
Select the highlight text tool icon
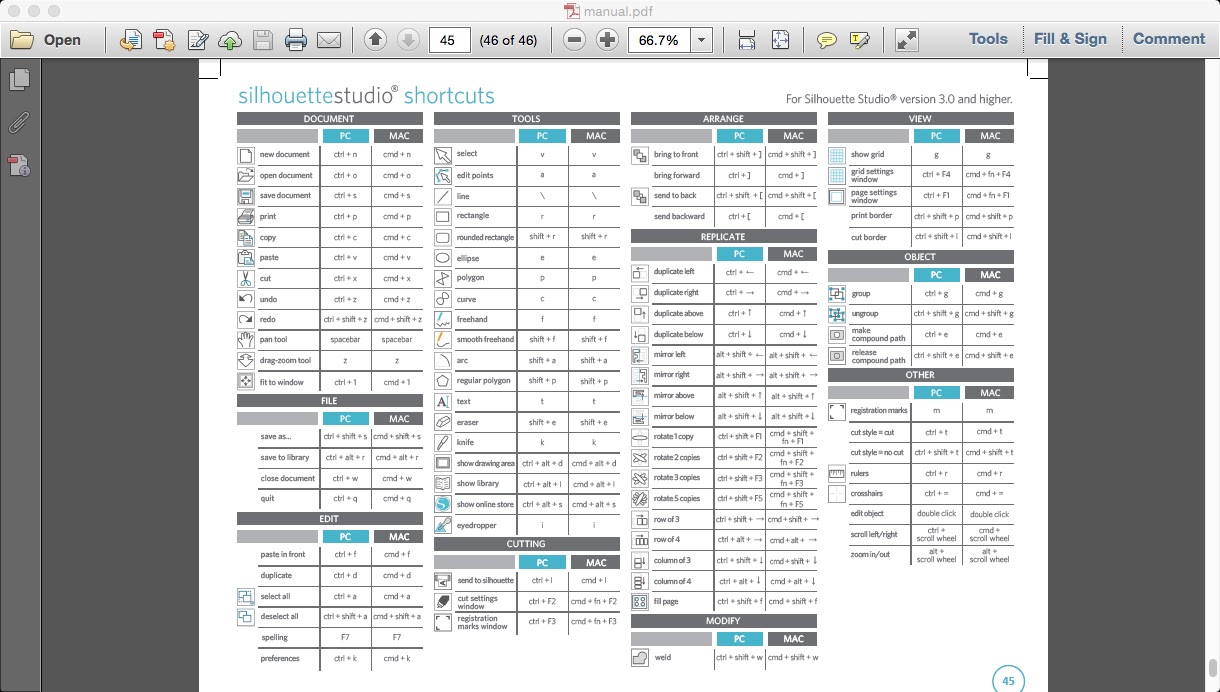tap(859, 40)
